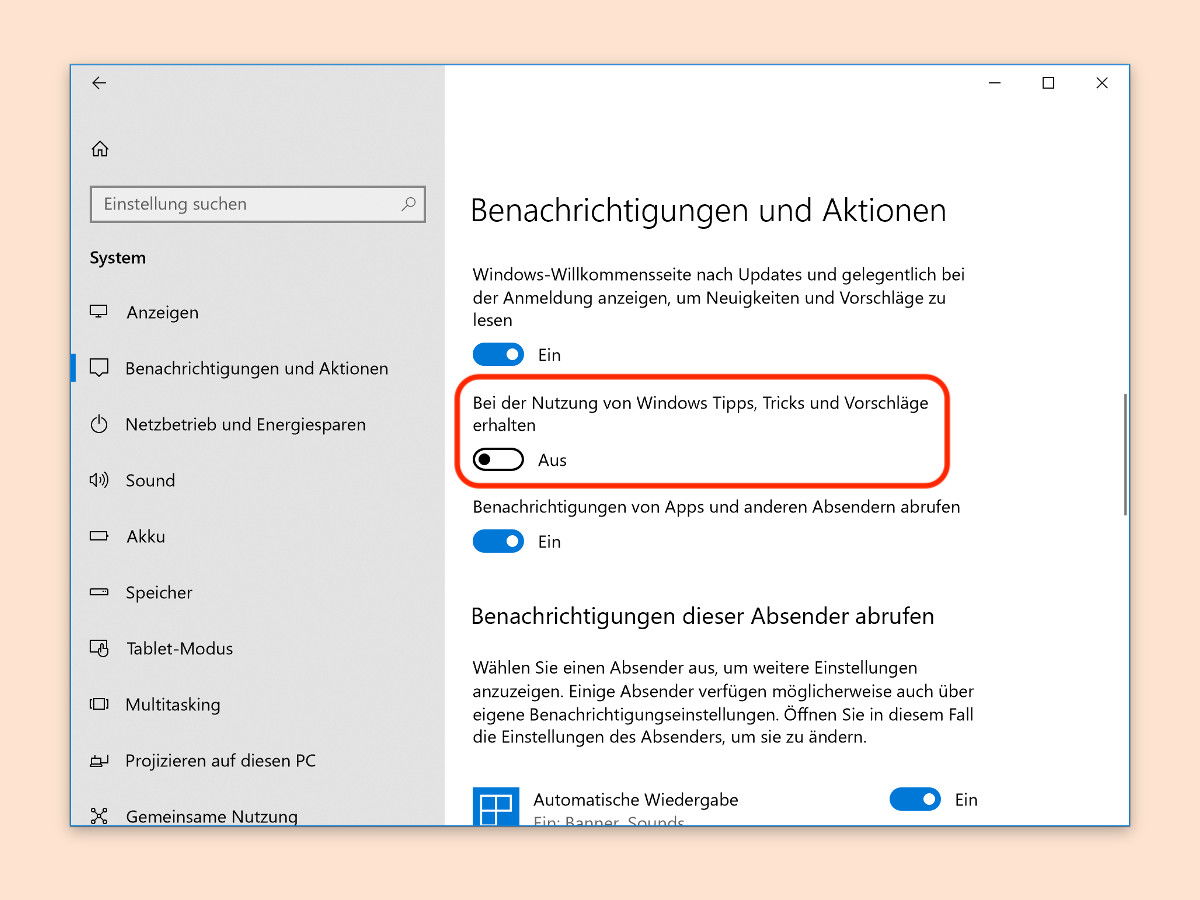Click the Einstellung suchen search field

(x=258, y=204)
